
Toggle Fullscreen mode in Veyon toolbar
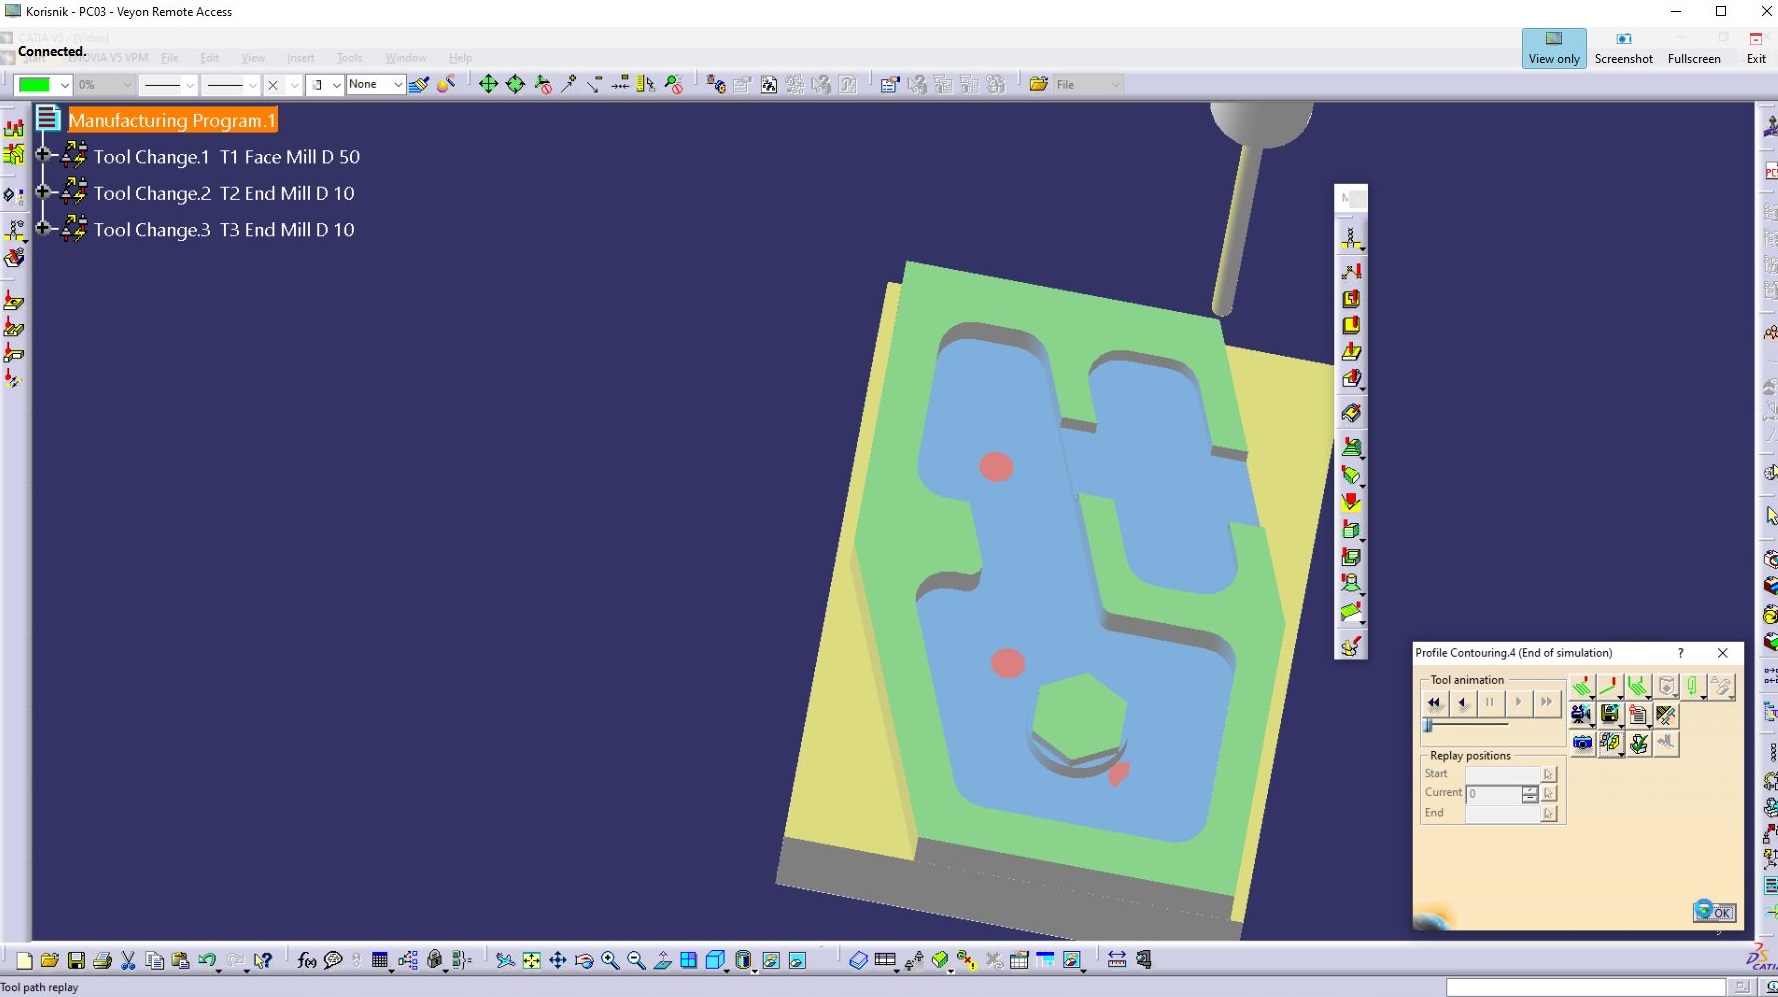pyautogui.click(x=1693, y=48)
